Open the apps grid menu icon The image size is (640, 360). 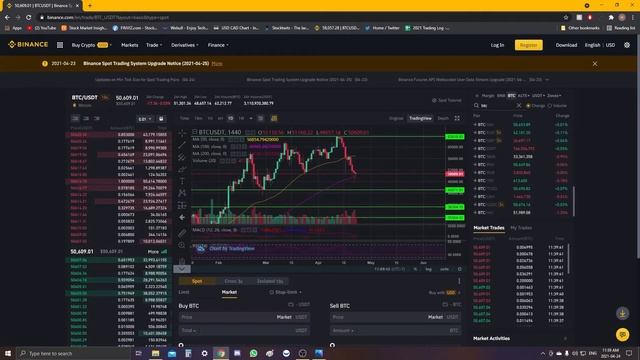coord(60,45)
